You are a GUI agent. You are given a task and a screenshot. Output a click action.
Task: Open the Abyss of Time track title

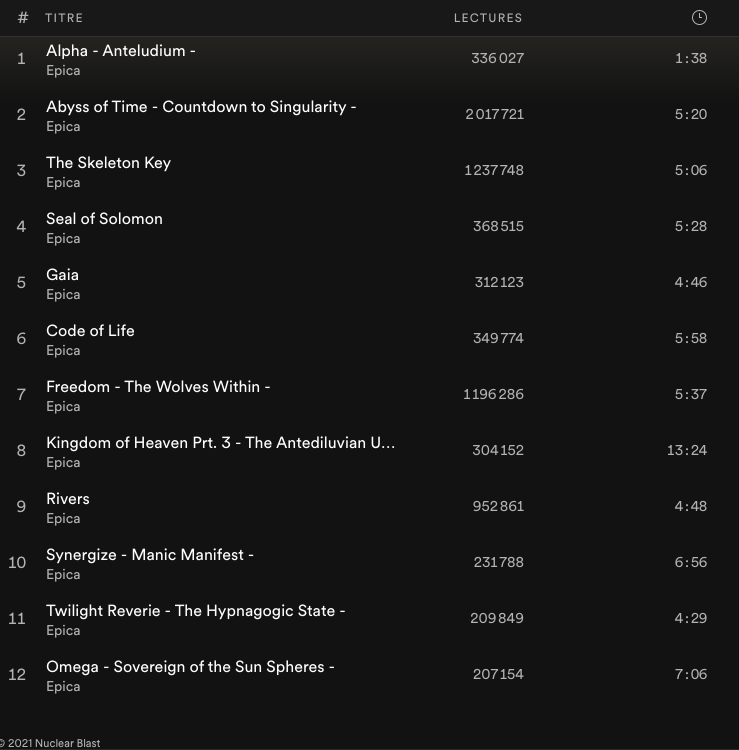coord(200,107)
